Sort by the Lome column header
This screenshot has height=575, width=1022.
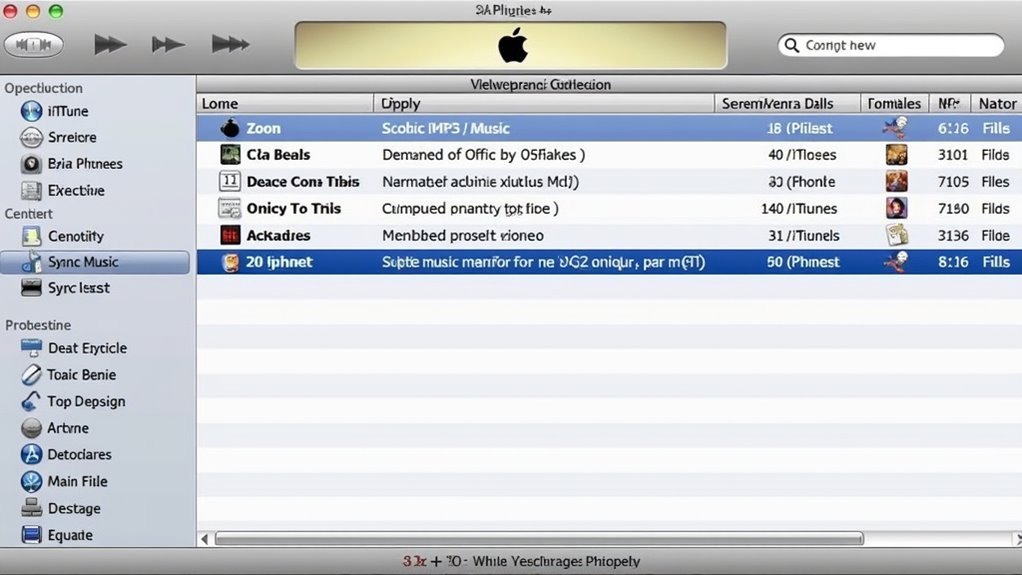pos(285,103)
